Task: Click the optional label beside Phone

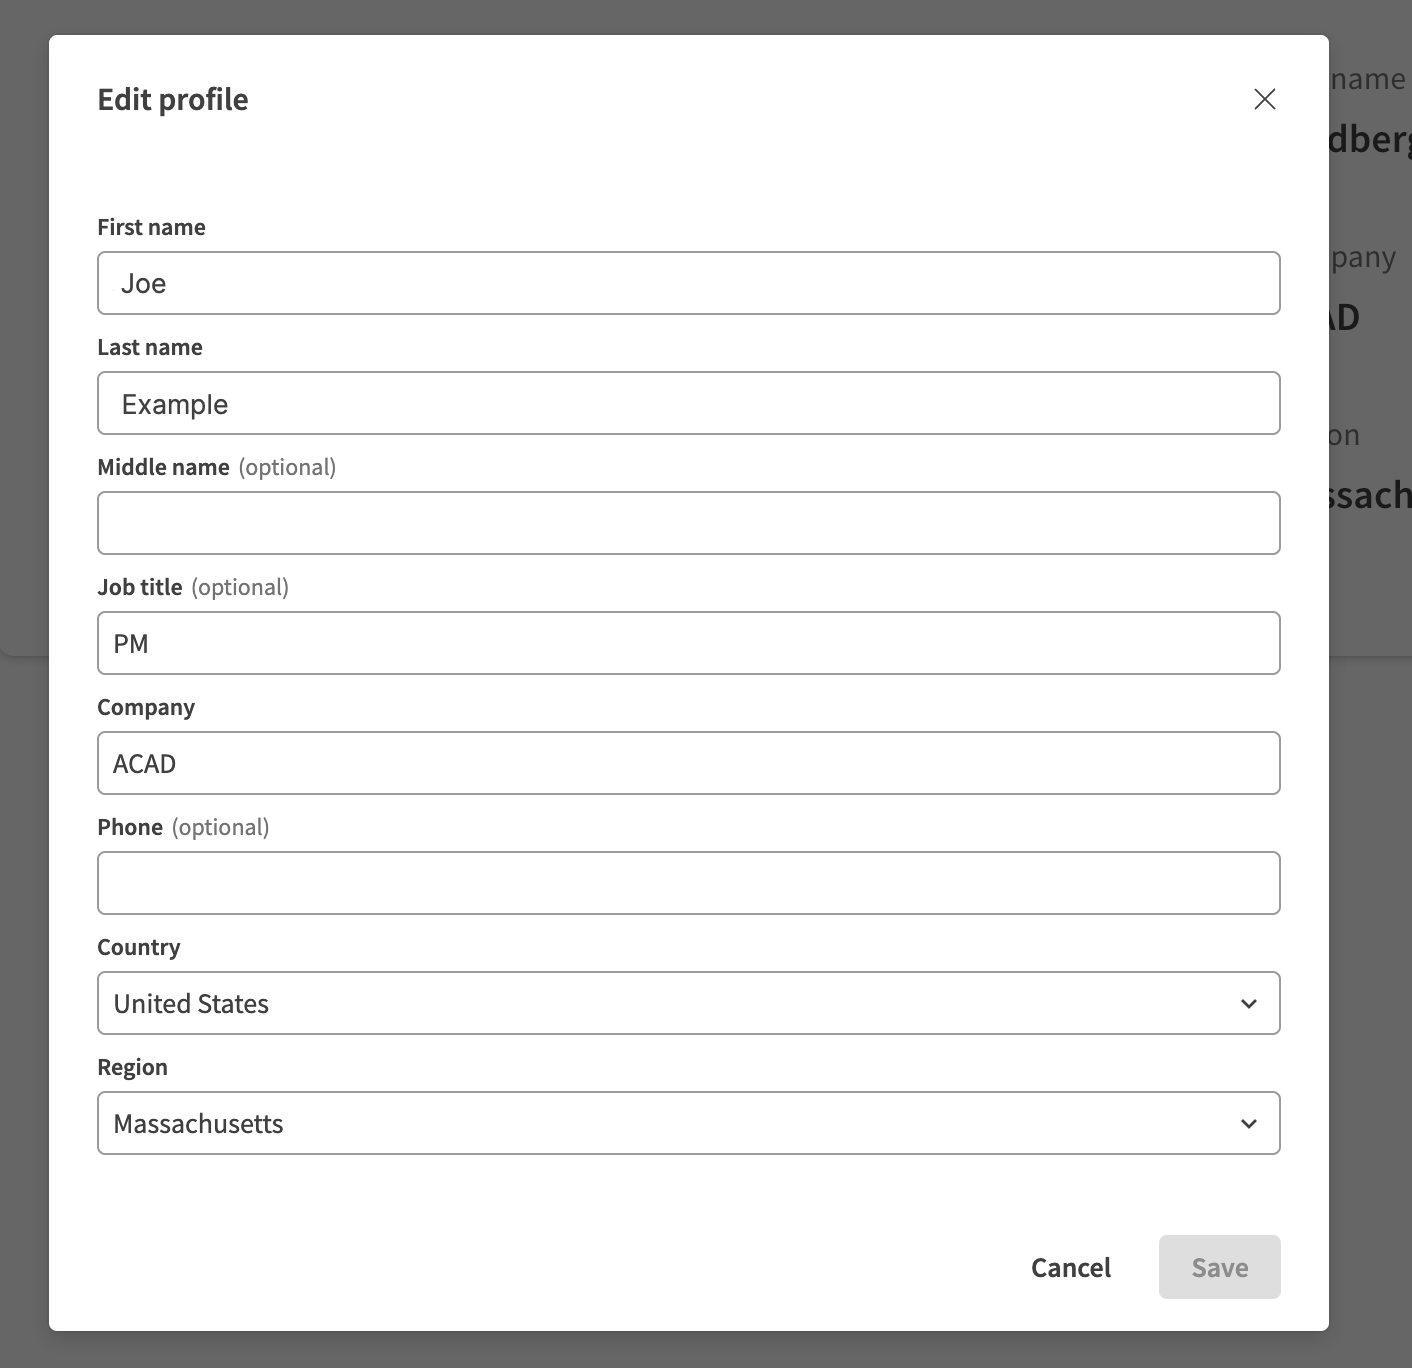Action: [x=220, y=827]
